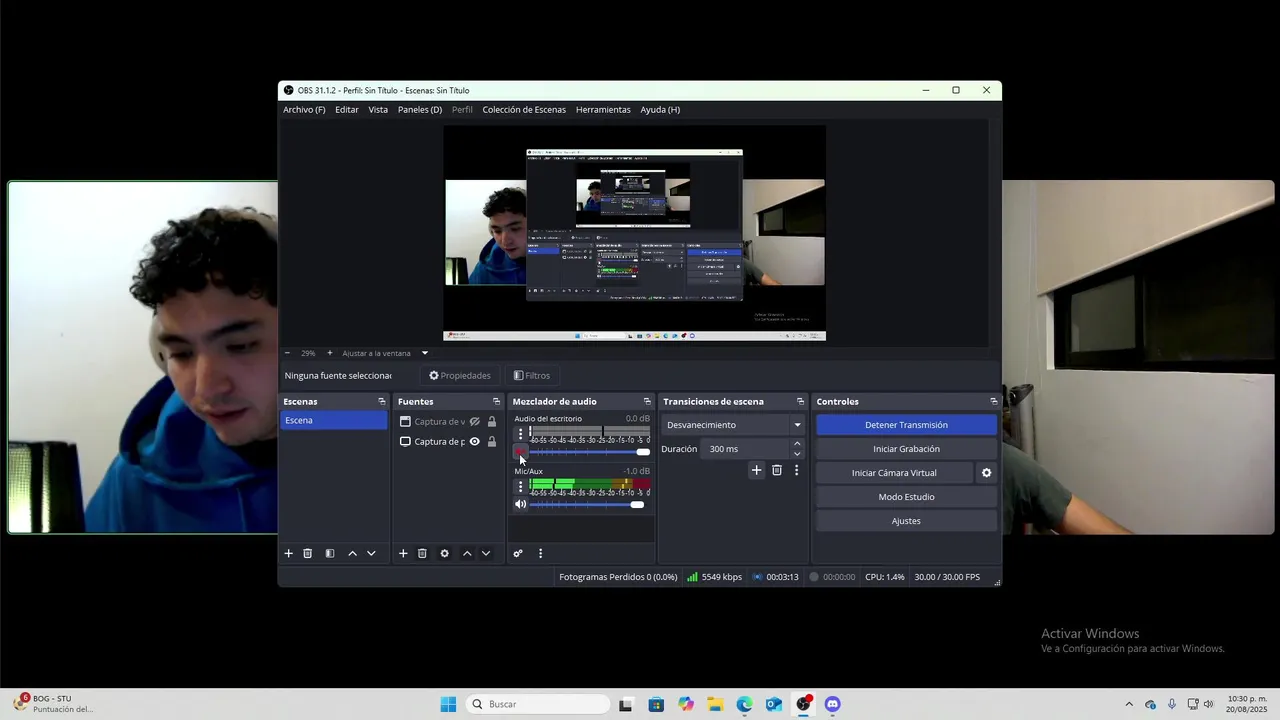Click CPU: 1.4% status bar text

tap(884, 577)
